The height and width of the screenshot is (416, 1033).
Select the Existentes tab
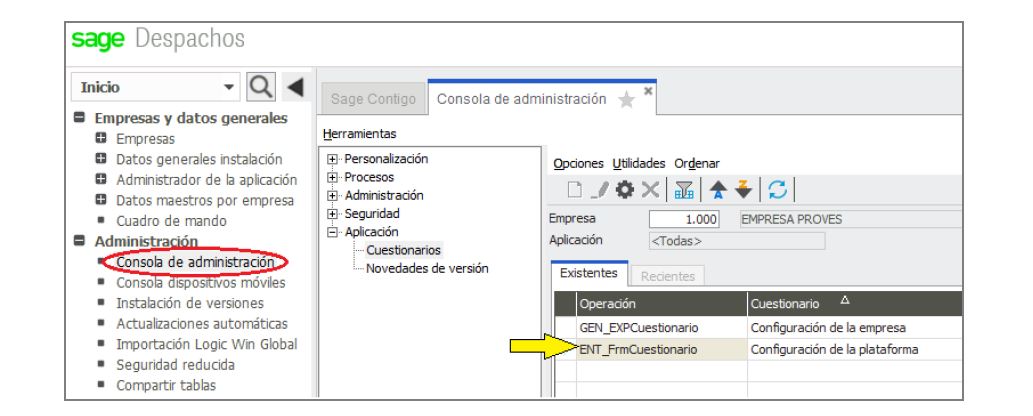tap(589, 274)
